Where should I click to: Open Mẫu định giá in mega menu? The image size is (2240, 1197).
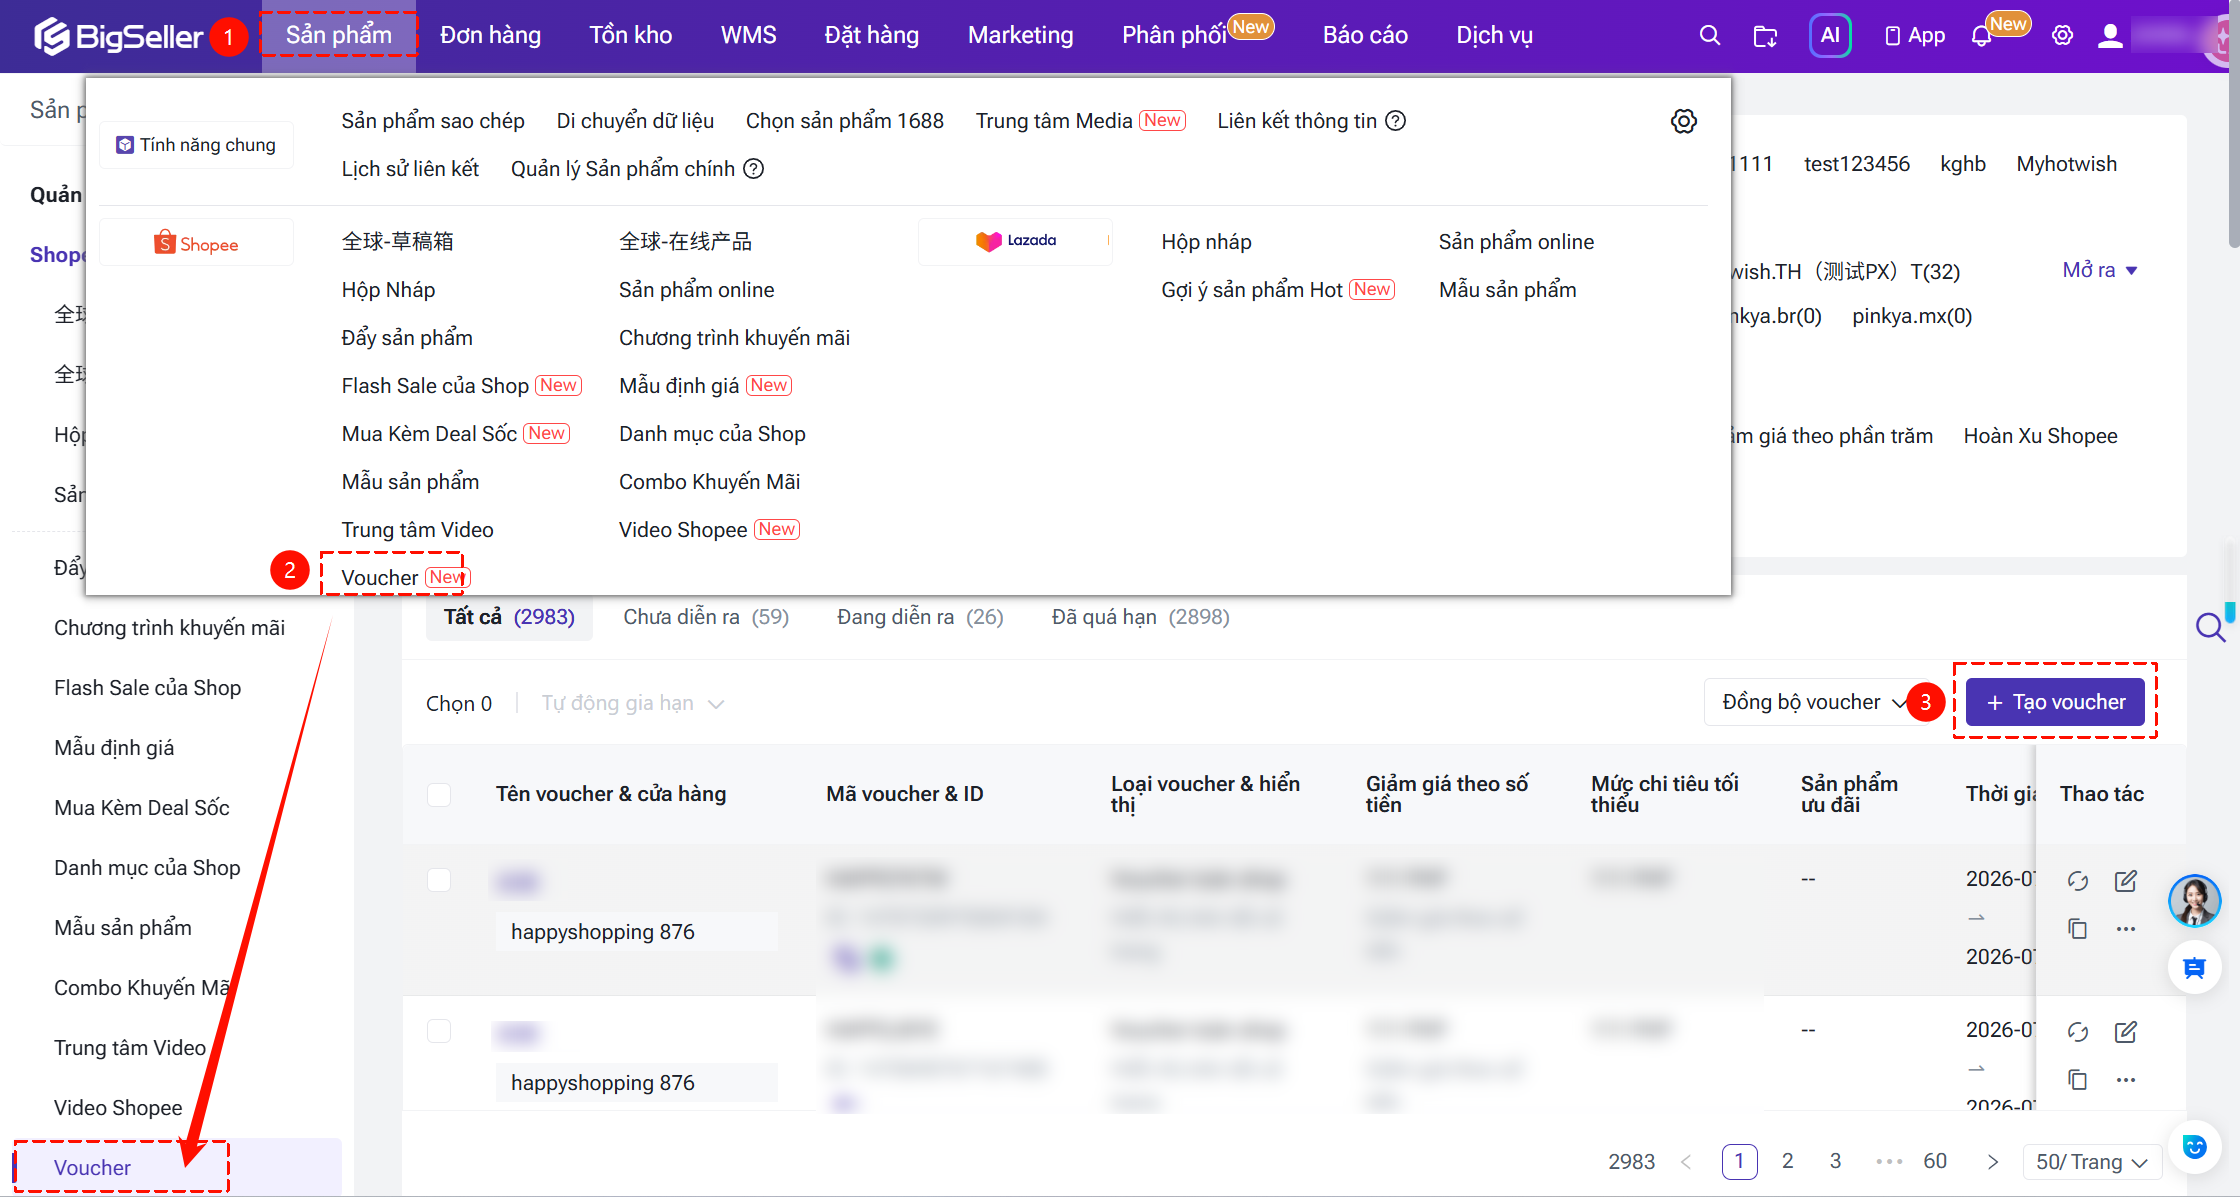679,386
